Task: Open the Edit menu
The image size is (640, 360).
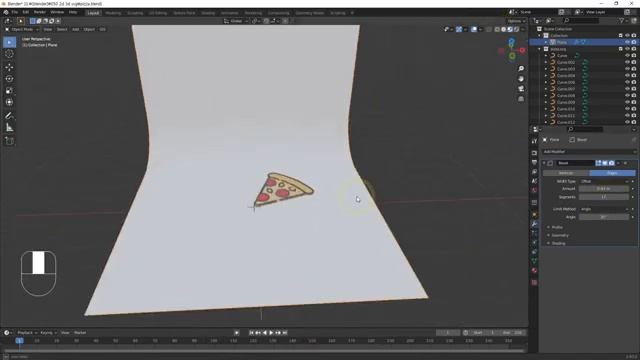Action: pyautogui.click(x=26, y=12)
